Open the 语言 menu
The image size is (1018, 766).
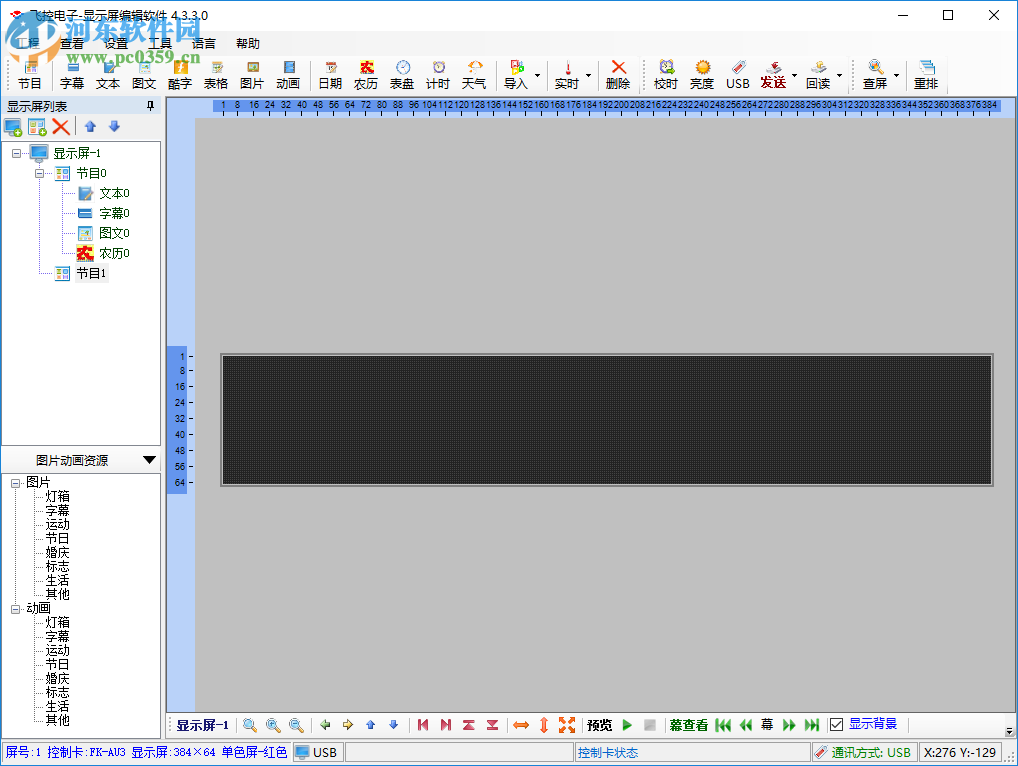tap(204, 43)
